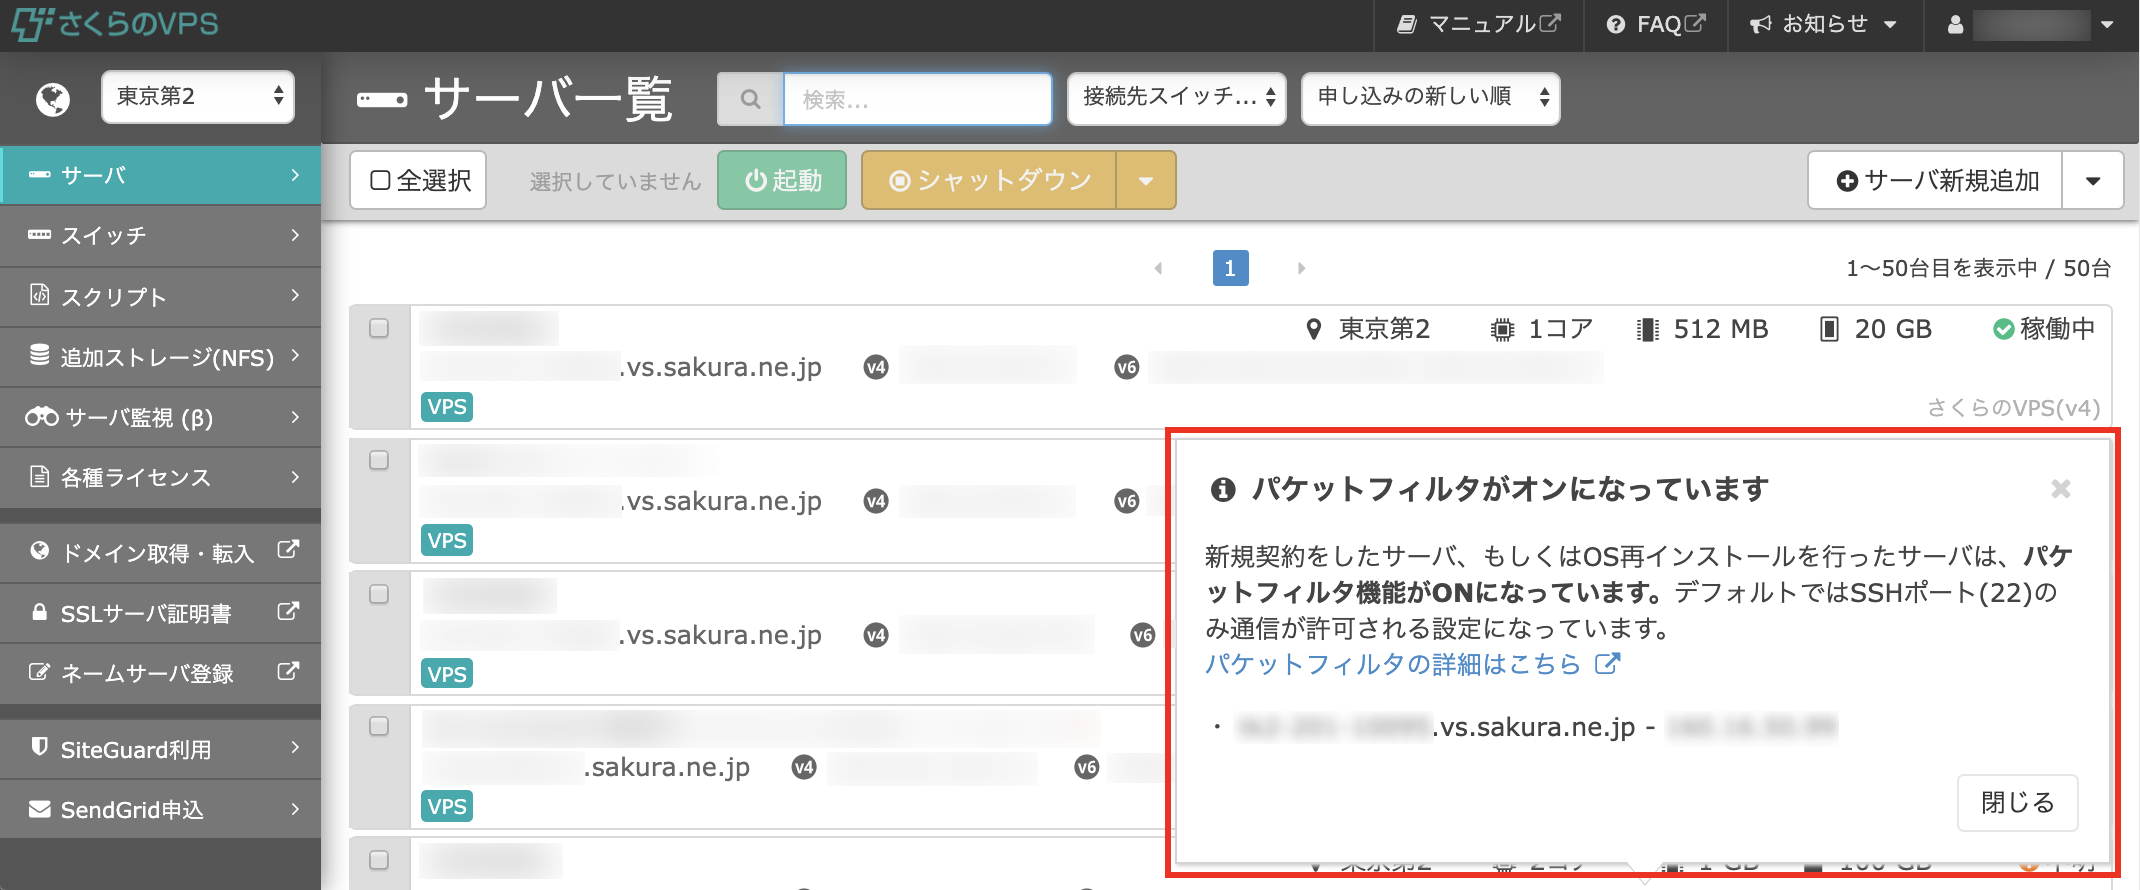The width and height of the screenshot is (2140, 890).
Task: Open パケットフィルタの詳細はこちら link
Action: [1412, 664]
